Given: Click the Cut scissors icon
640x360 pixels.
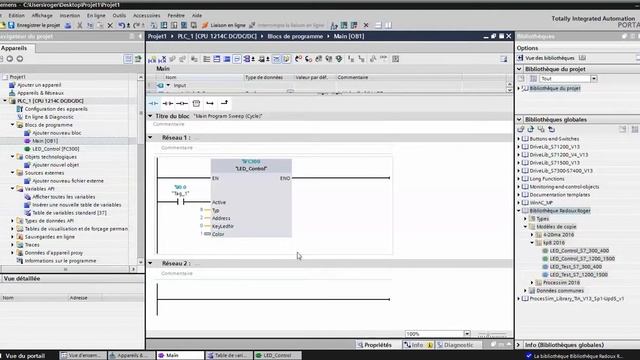Looking at the screenshot, I should [80, 25].
